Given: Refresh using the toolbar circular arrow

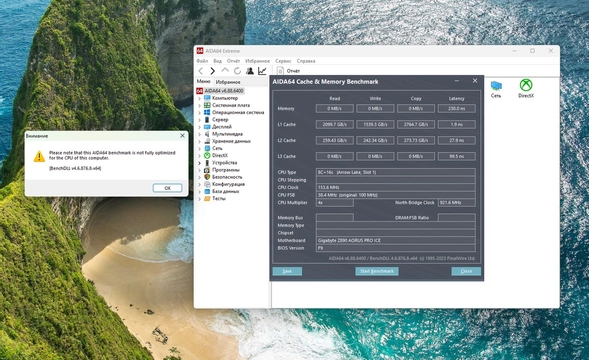Looking at the screenshot, I should click(x=237, y=71).
